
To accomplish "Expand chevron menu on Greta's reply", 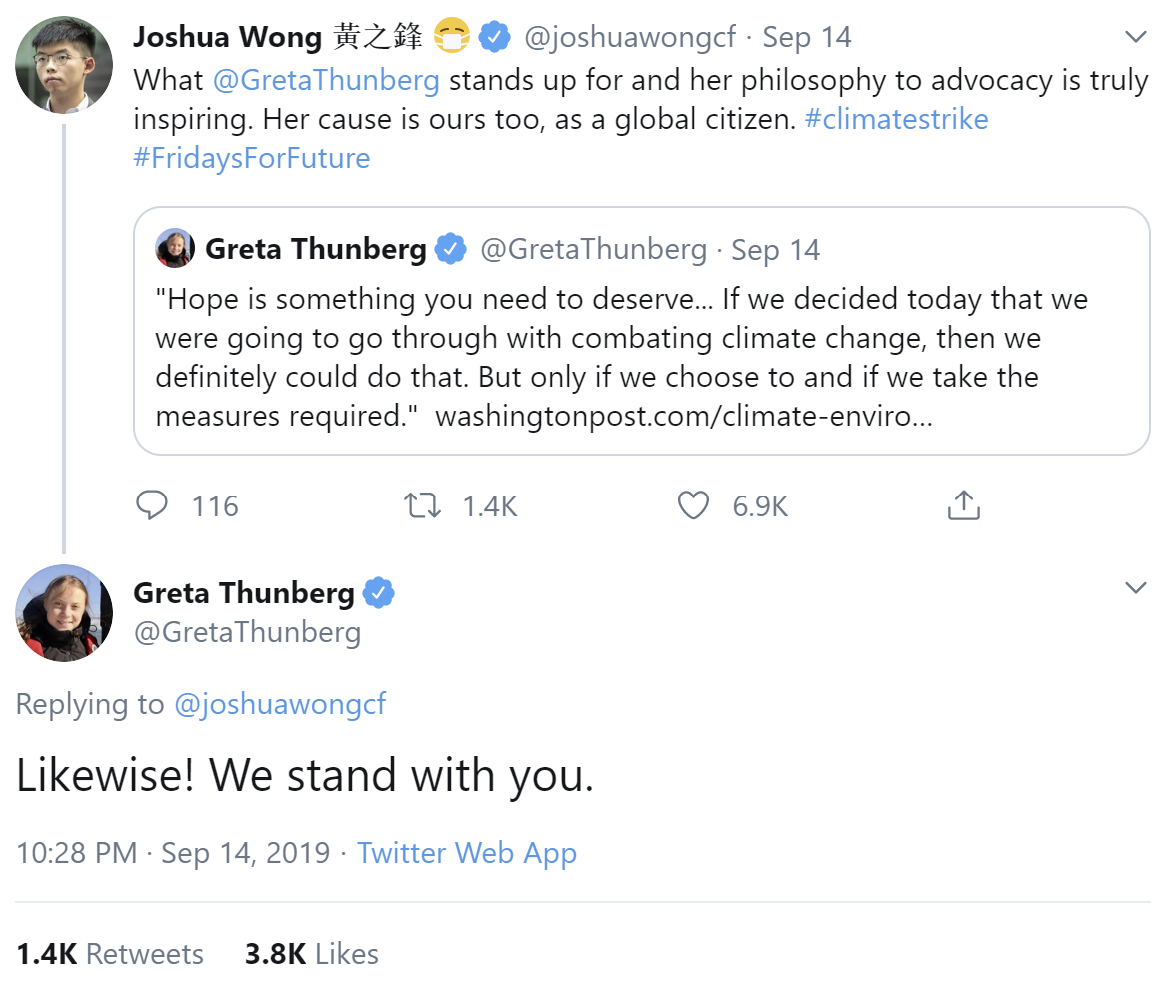I will [x=1135, y=588].
